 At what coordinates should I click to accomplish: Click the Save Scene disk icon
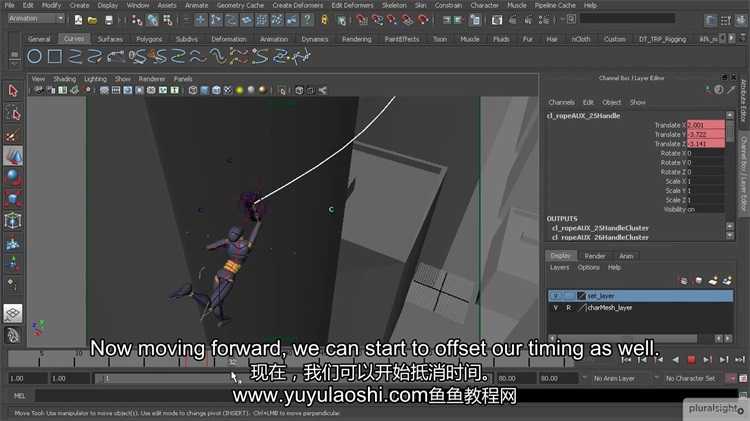109,20
